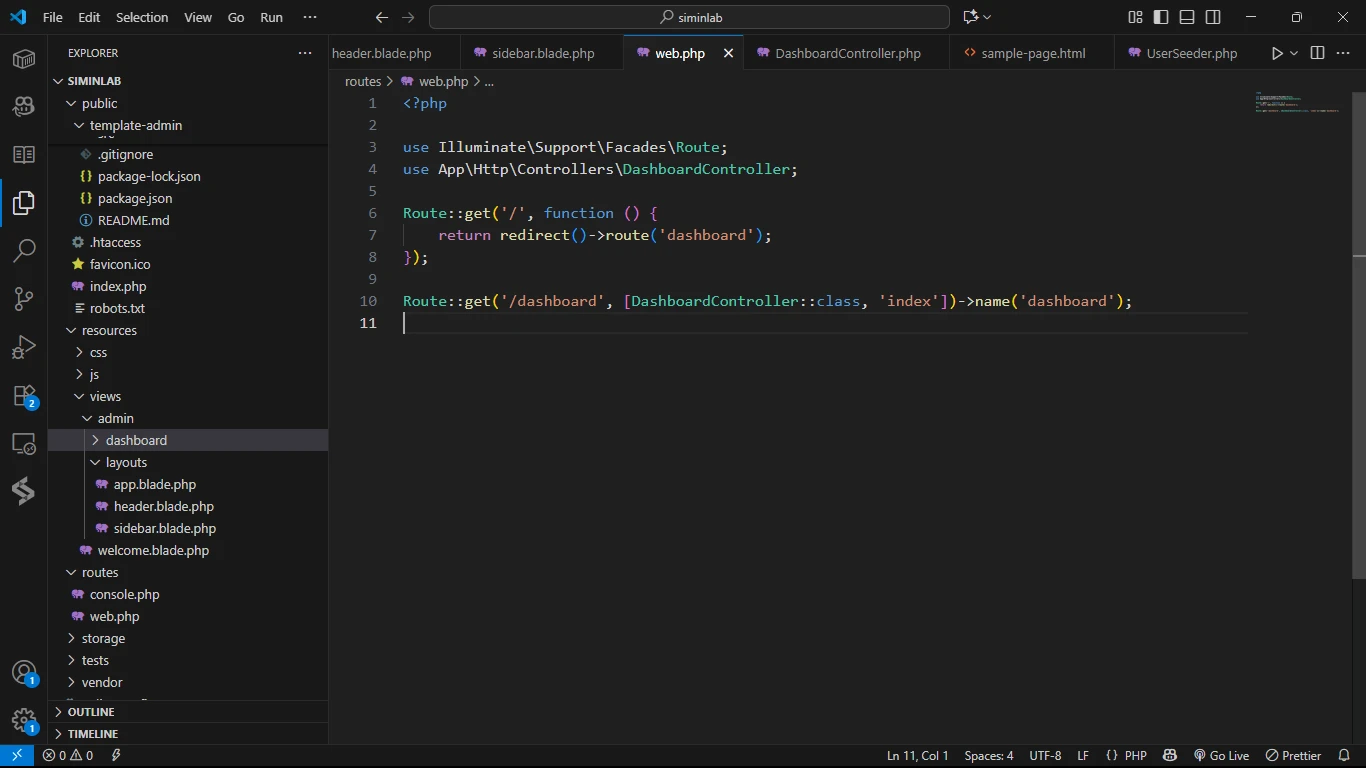The width and height of the screenshot is (1366, 768).
Task: Open the Selection menu
Action: (142, 17)
